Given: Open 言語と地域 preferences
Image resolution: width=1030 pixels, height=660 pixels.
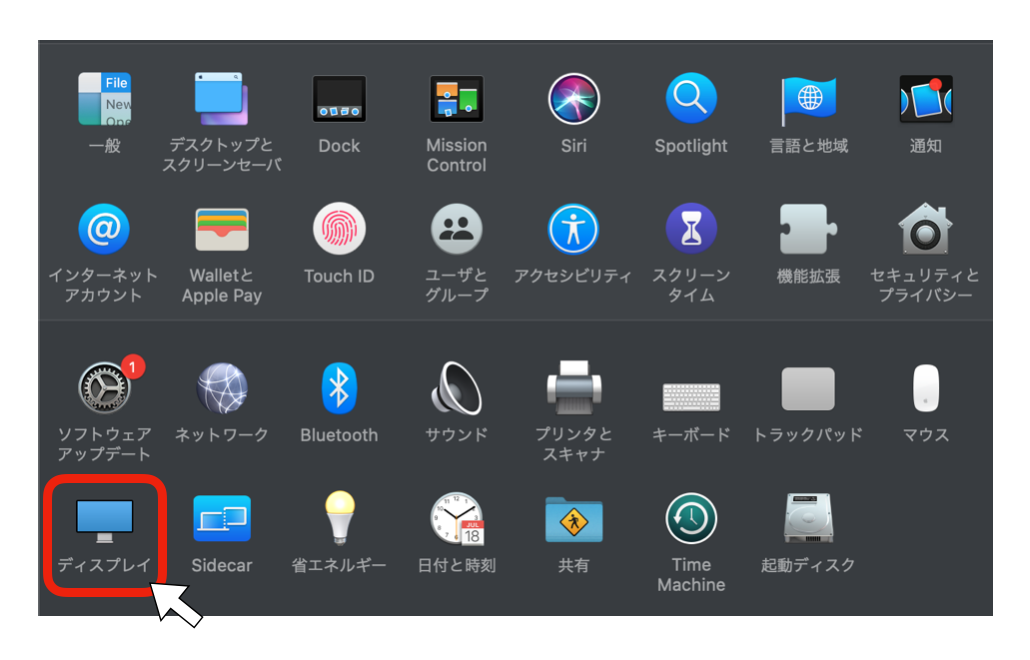Looking at the screenshot, I should tap(809, 100).
